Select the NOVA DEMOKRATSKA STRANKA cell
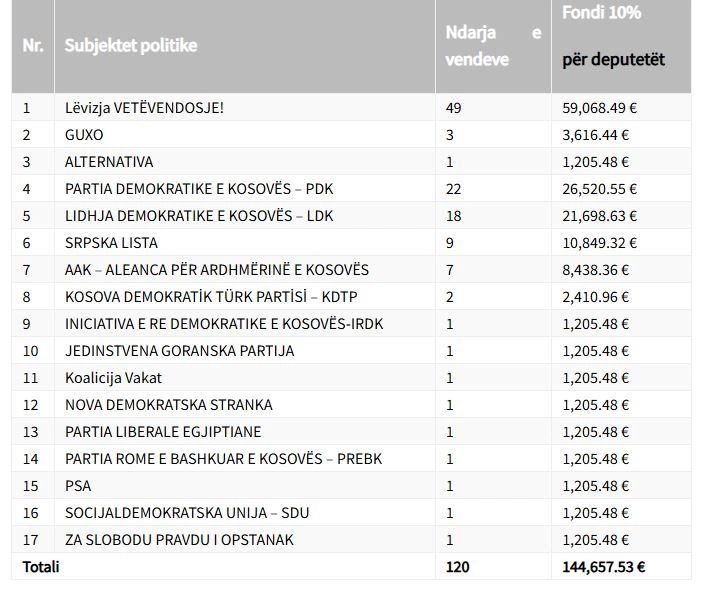This screenshot has width=703, height=589. 169,405
